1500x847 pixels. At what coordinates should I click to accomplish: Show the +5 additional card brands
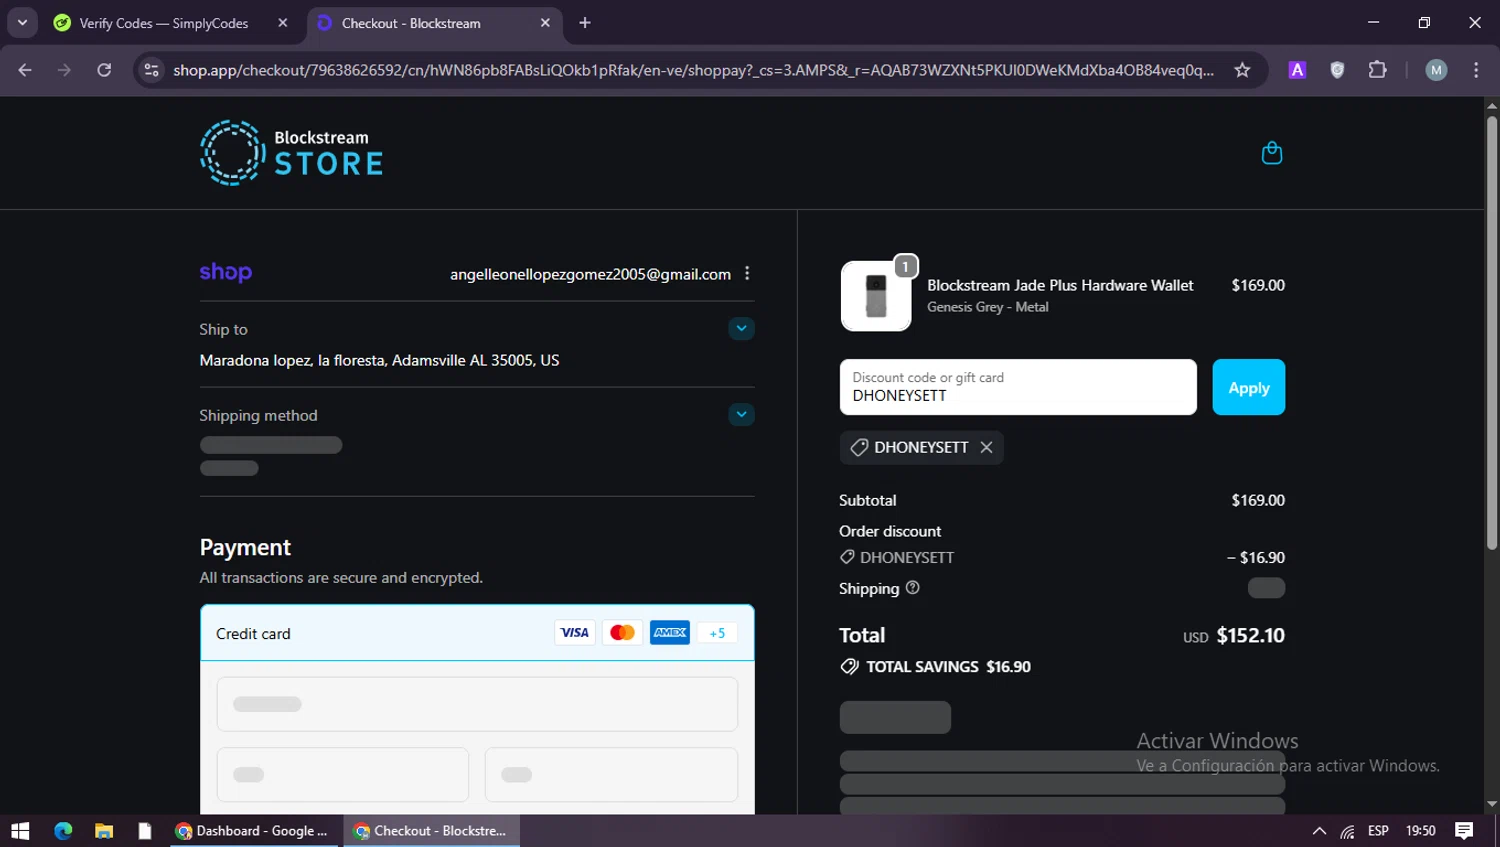coord(717,633)
